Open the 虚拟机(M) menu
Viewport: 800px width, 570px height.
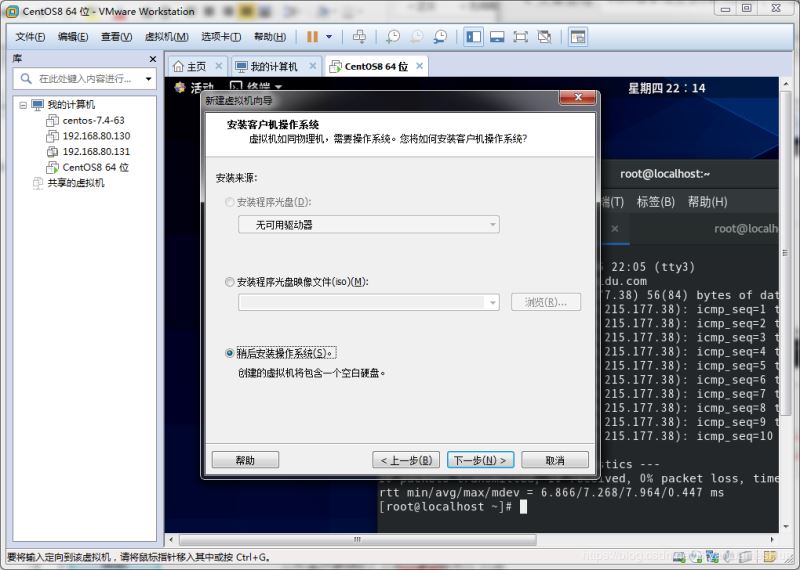pyautogui.click(x=167, y=37)
